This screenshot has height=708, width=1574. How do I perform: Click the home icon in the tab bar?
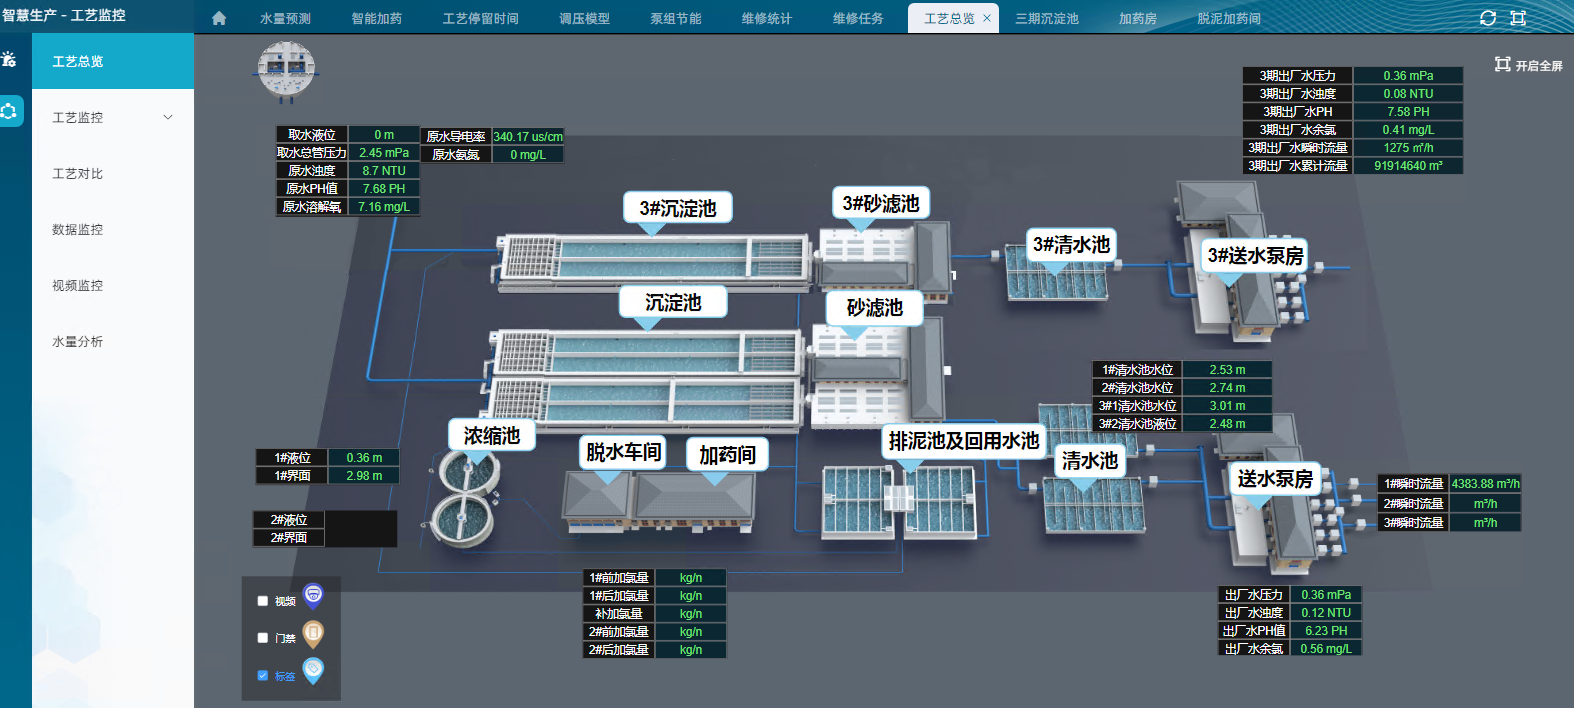tap(219, 18)
